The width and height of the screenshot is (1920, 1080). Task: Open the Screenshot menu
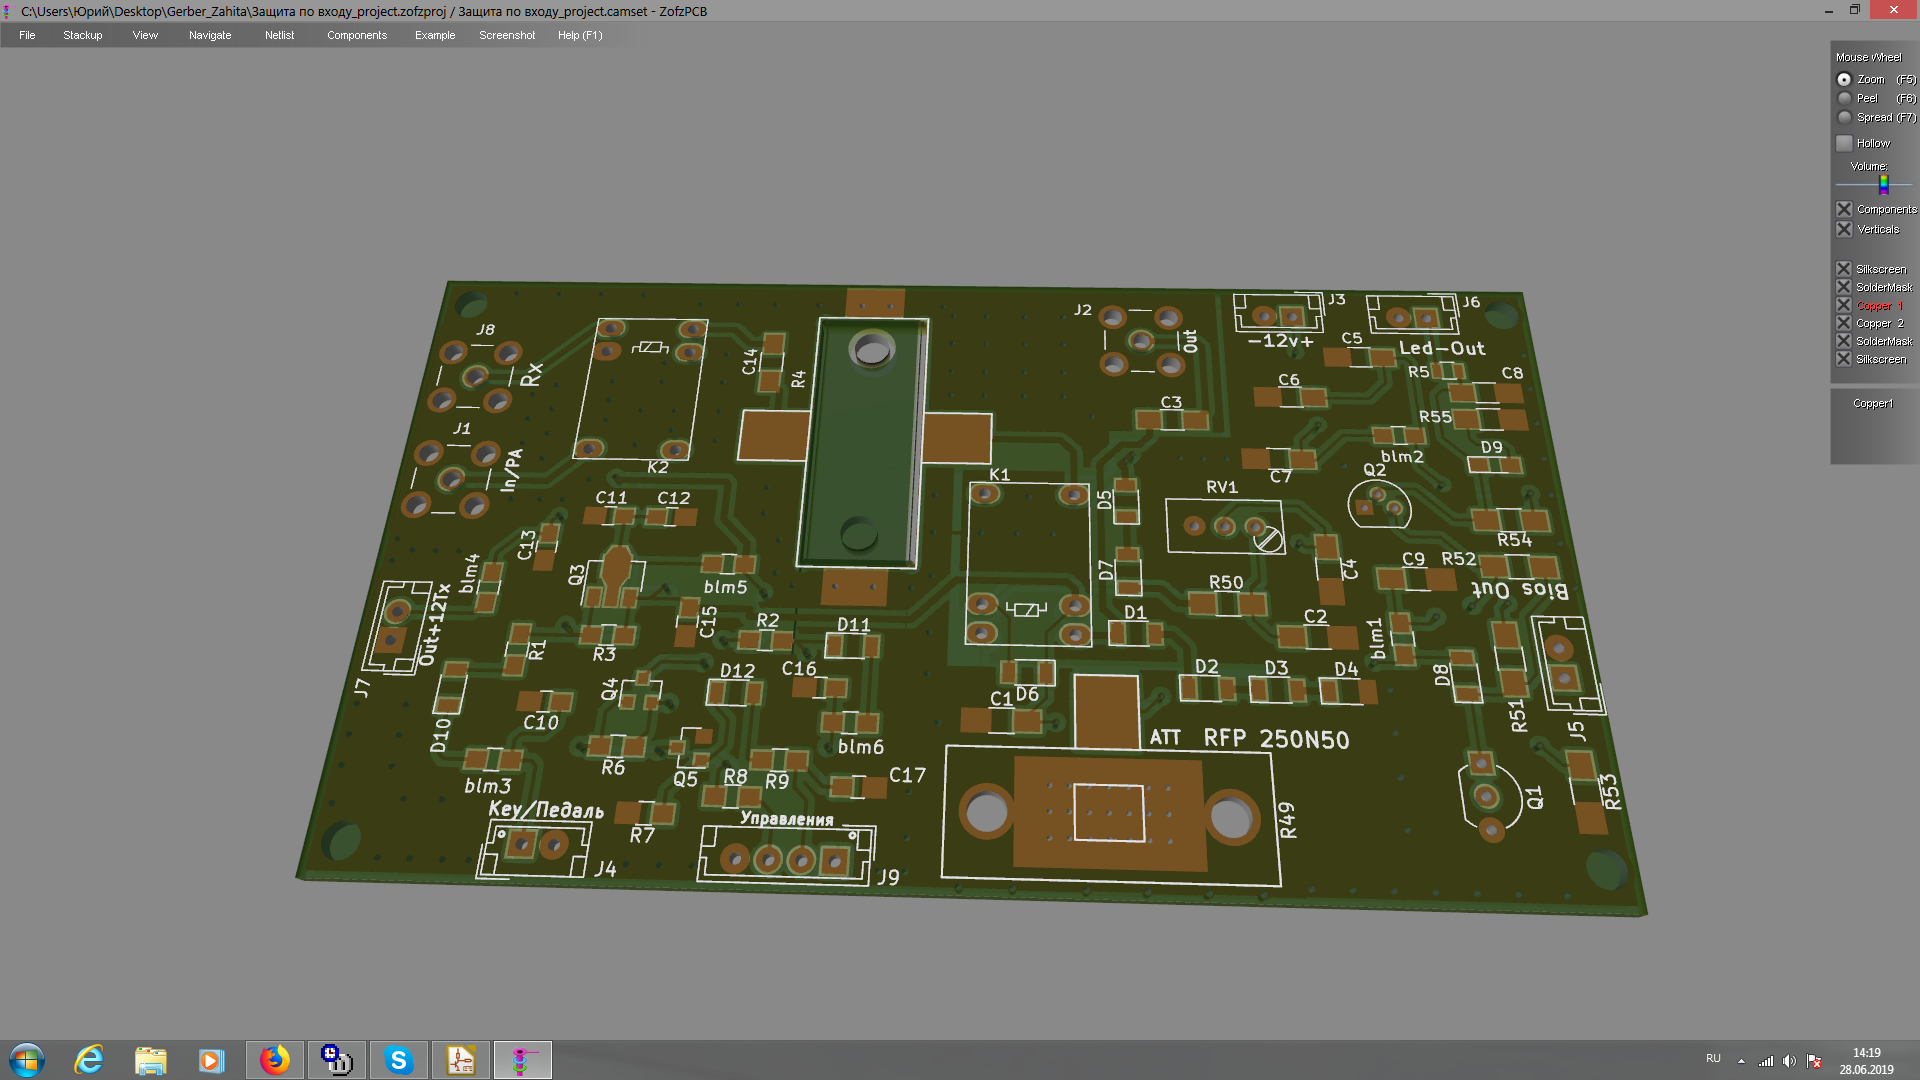[506, 35]
